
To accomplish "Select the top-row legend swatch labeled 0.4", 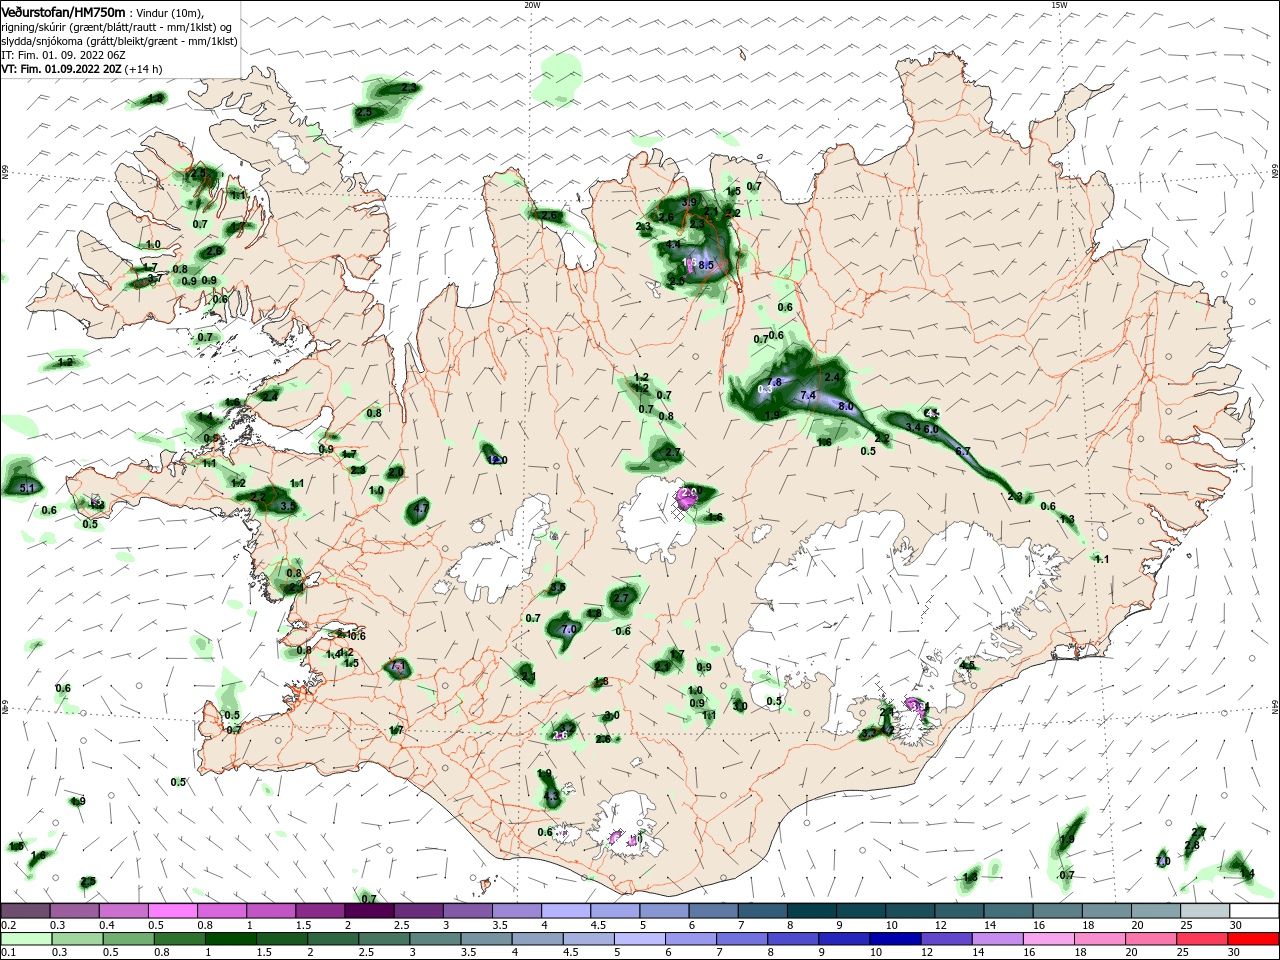I will tap(123, 910).
